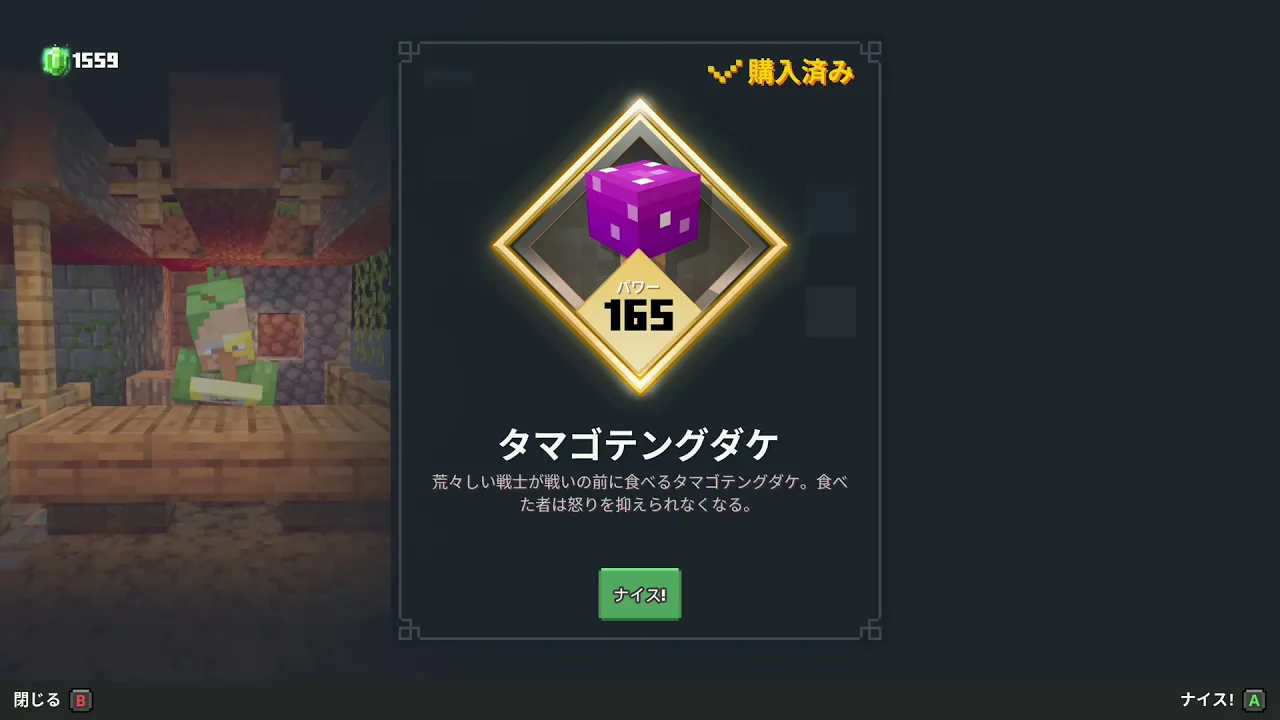Click the green emerald currency icon

[55, 61]
